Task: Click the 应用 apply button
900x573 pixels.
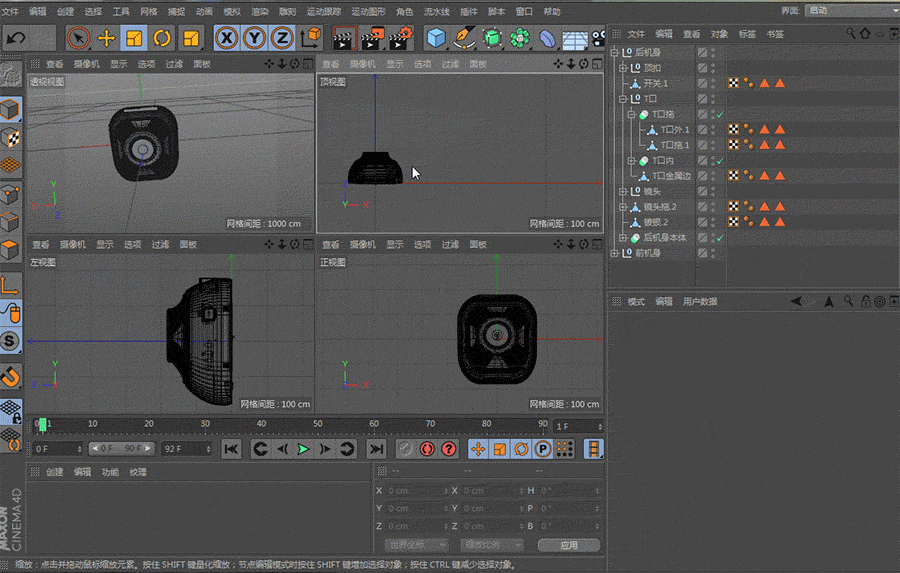Action: coord(569,545)
